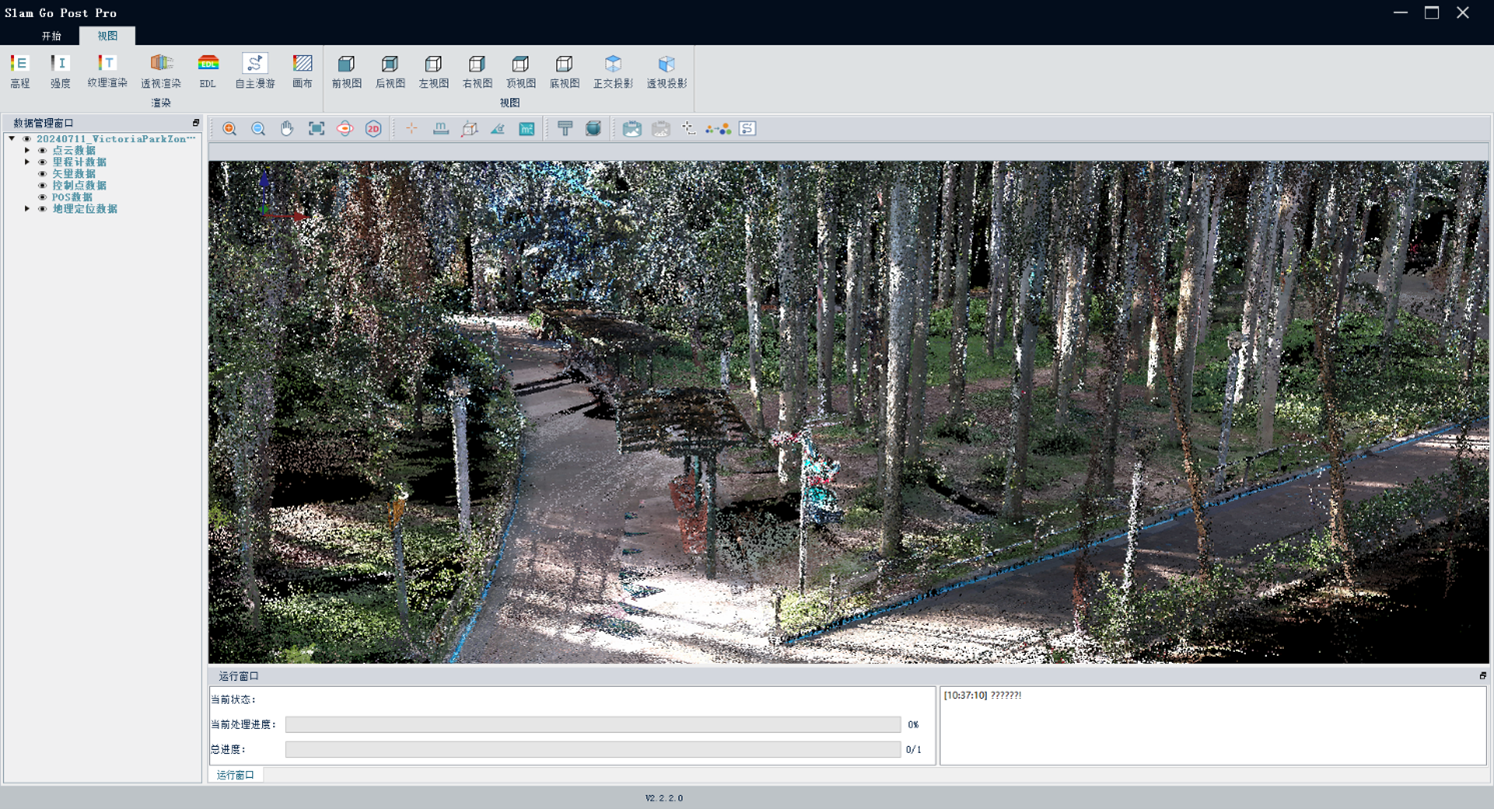
Task: Select the distance measurement tool
Action: point(440,129)
